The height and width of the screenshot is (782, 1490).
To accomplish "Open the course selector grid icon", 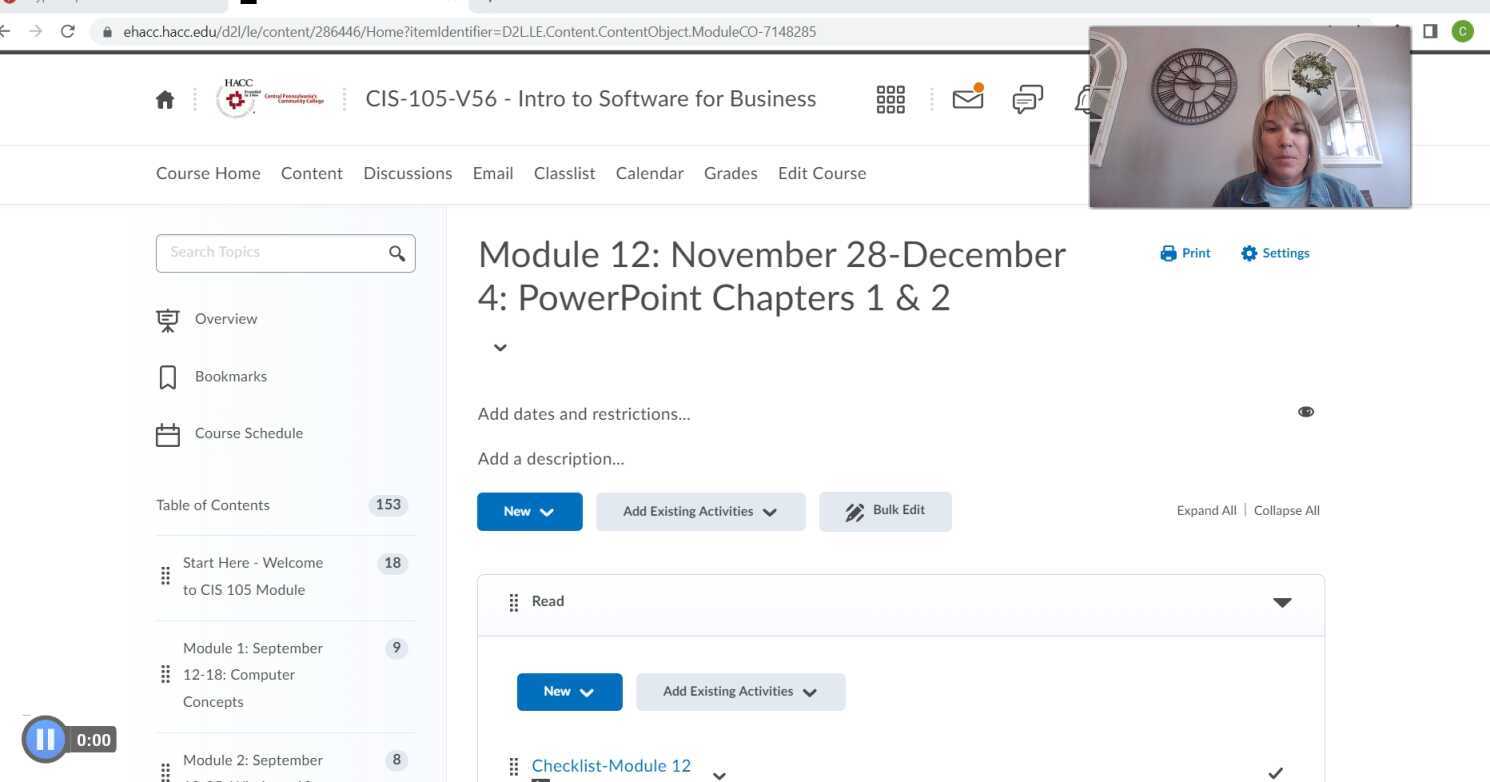I will pos(890,99).
